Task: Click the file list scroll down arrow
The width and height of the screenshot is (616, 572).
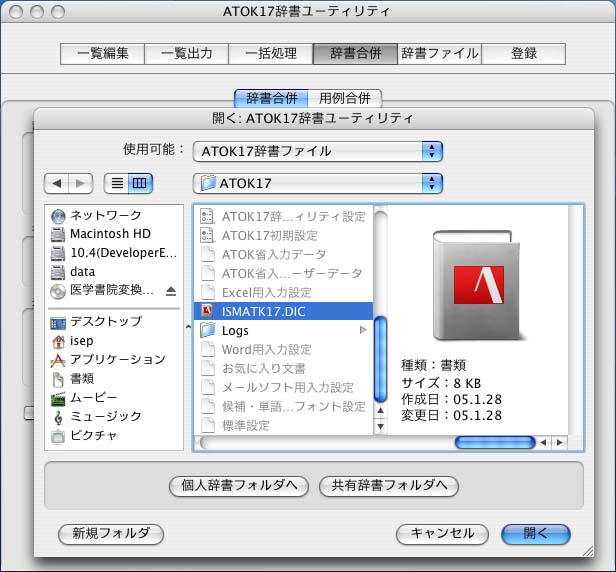Action: tap(380, 426)
